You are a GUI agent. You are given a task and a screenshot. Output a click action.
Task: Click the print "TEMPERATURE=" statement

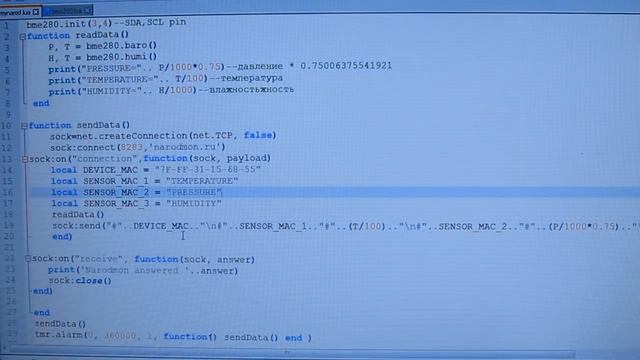(x=128, y=79)
